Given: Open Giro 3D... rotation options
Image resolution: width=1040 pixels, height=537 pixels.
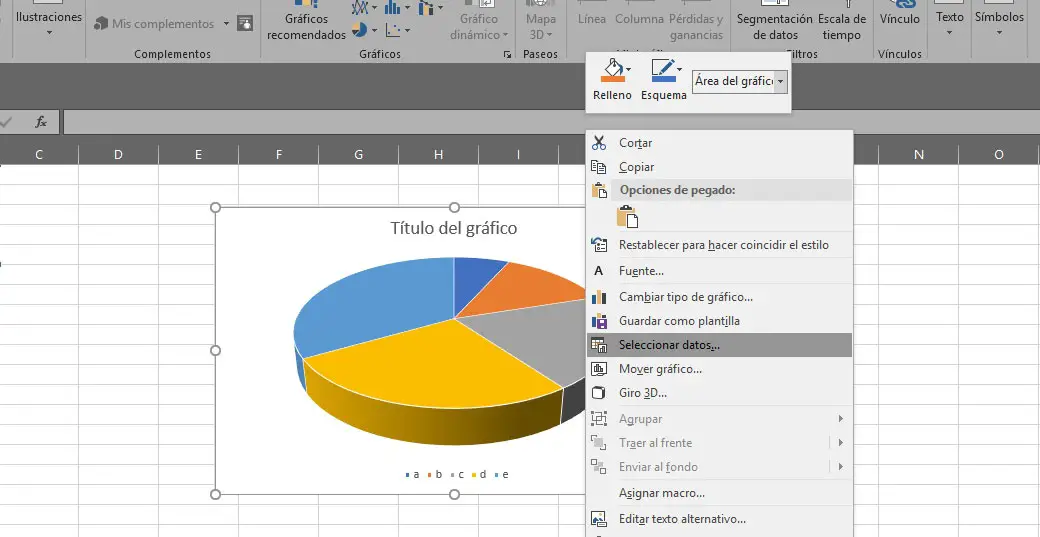Looking at the screenshot, I should click(x=719, y=392).
